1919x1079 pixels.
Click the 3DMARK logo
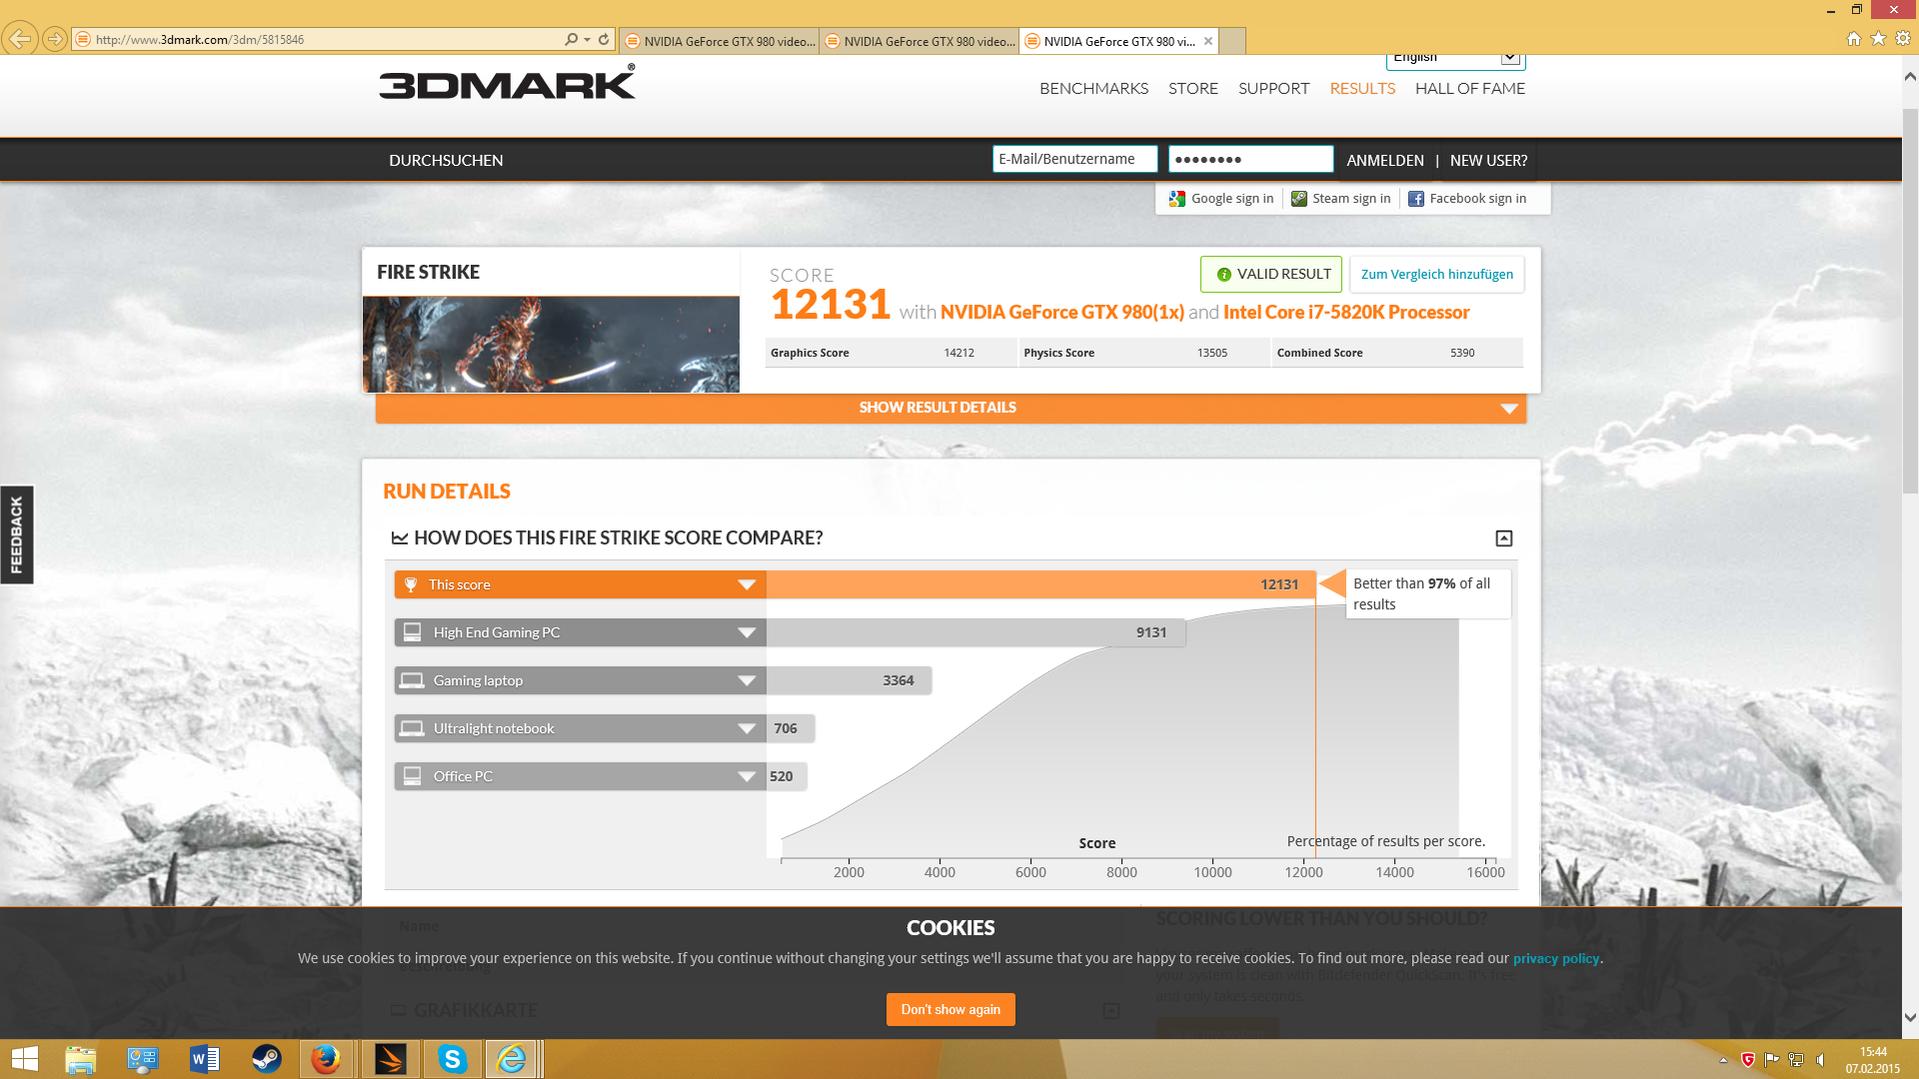(x=507, y=82)
